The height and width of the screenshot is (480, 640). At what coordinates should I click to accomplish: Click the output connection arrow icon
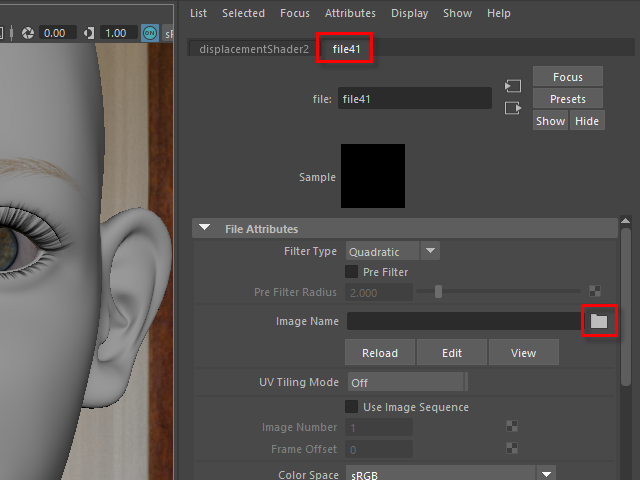(513, 108)
